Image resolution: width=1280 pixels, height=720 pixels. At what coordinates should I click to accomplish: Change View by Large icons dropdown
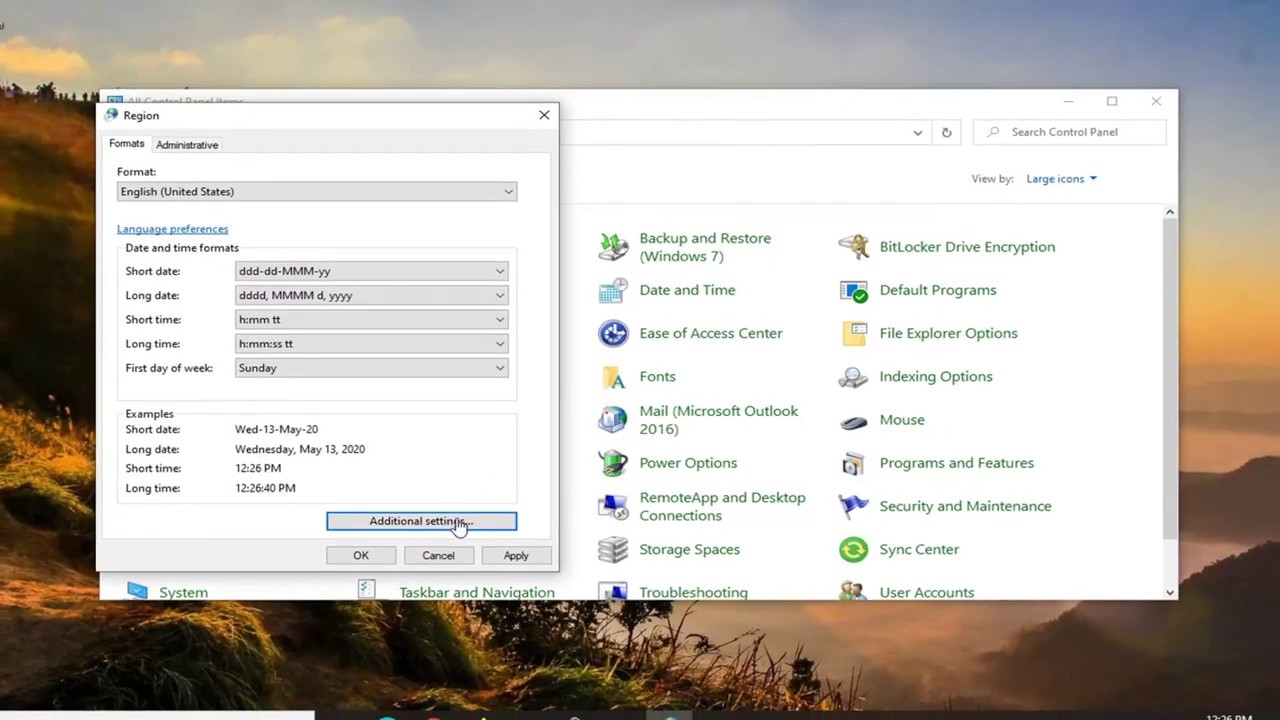1061,179
